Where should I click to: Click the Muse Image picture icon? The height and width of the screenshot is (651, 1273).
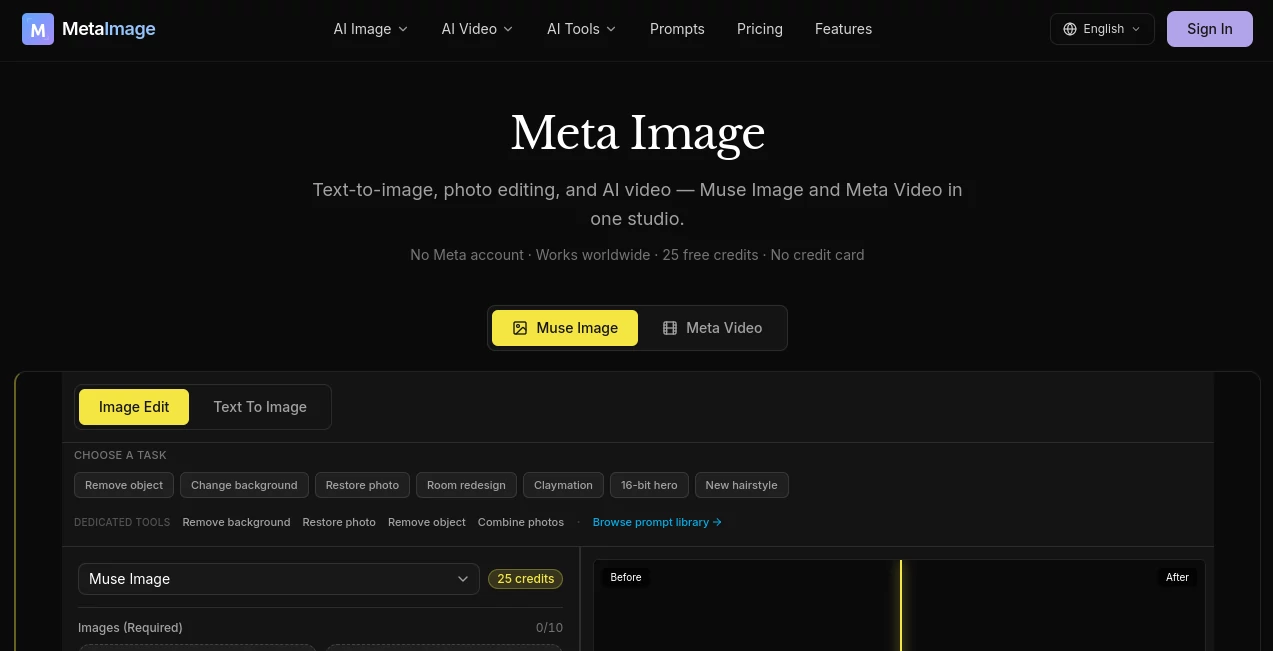click(x=520, y=328)
